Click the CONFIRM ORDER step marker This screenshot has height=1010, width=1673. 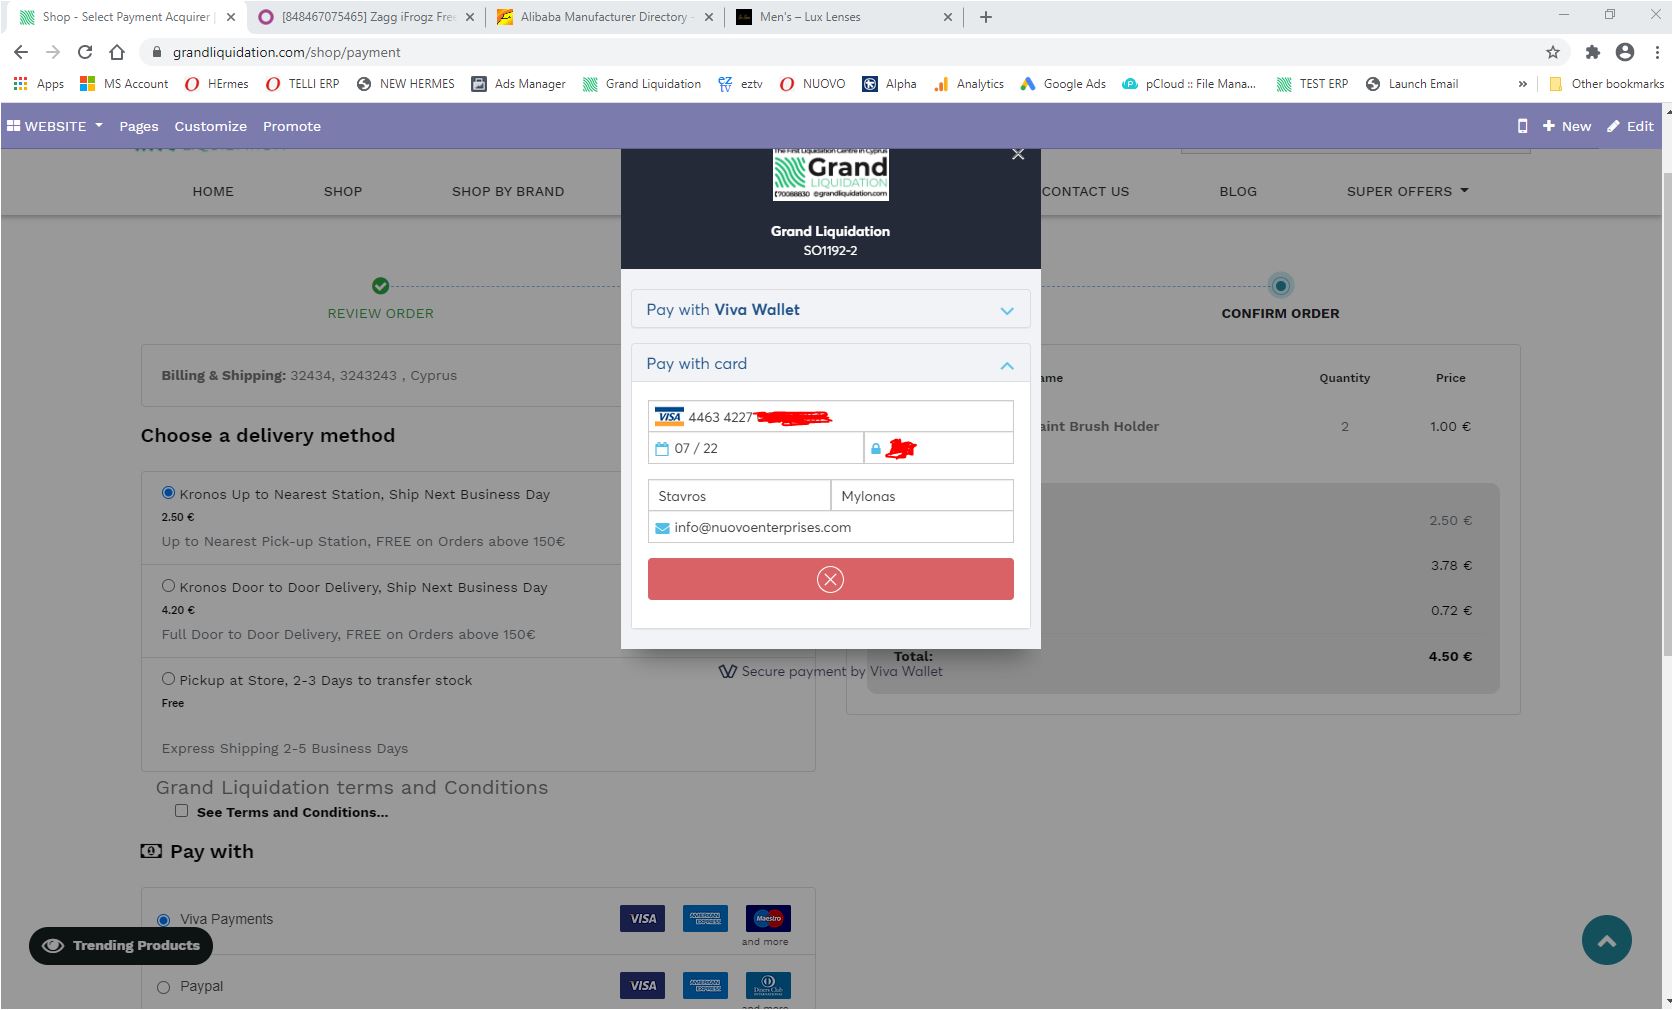(x=1280, y=286)
